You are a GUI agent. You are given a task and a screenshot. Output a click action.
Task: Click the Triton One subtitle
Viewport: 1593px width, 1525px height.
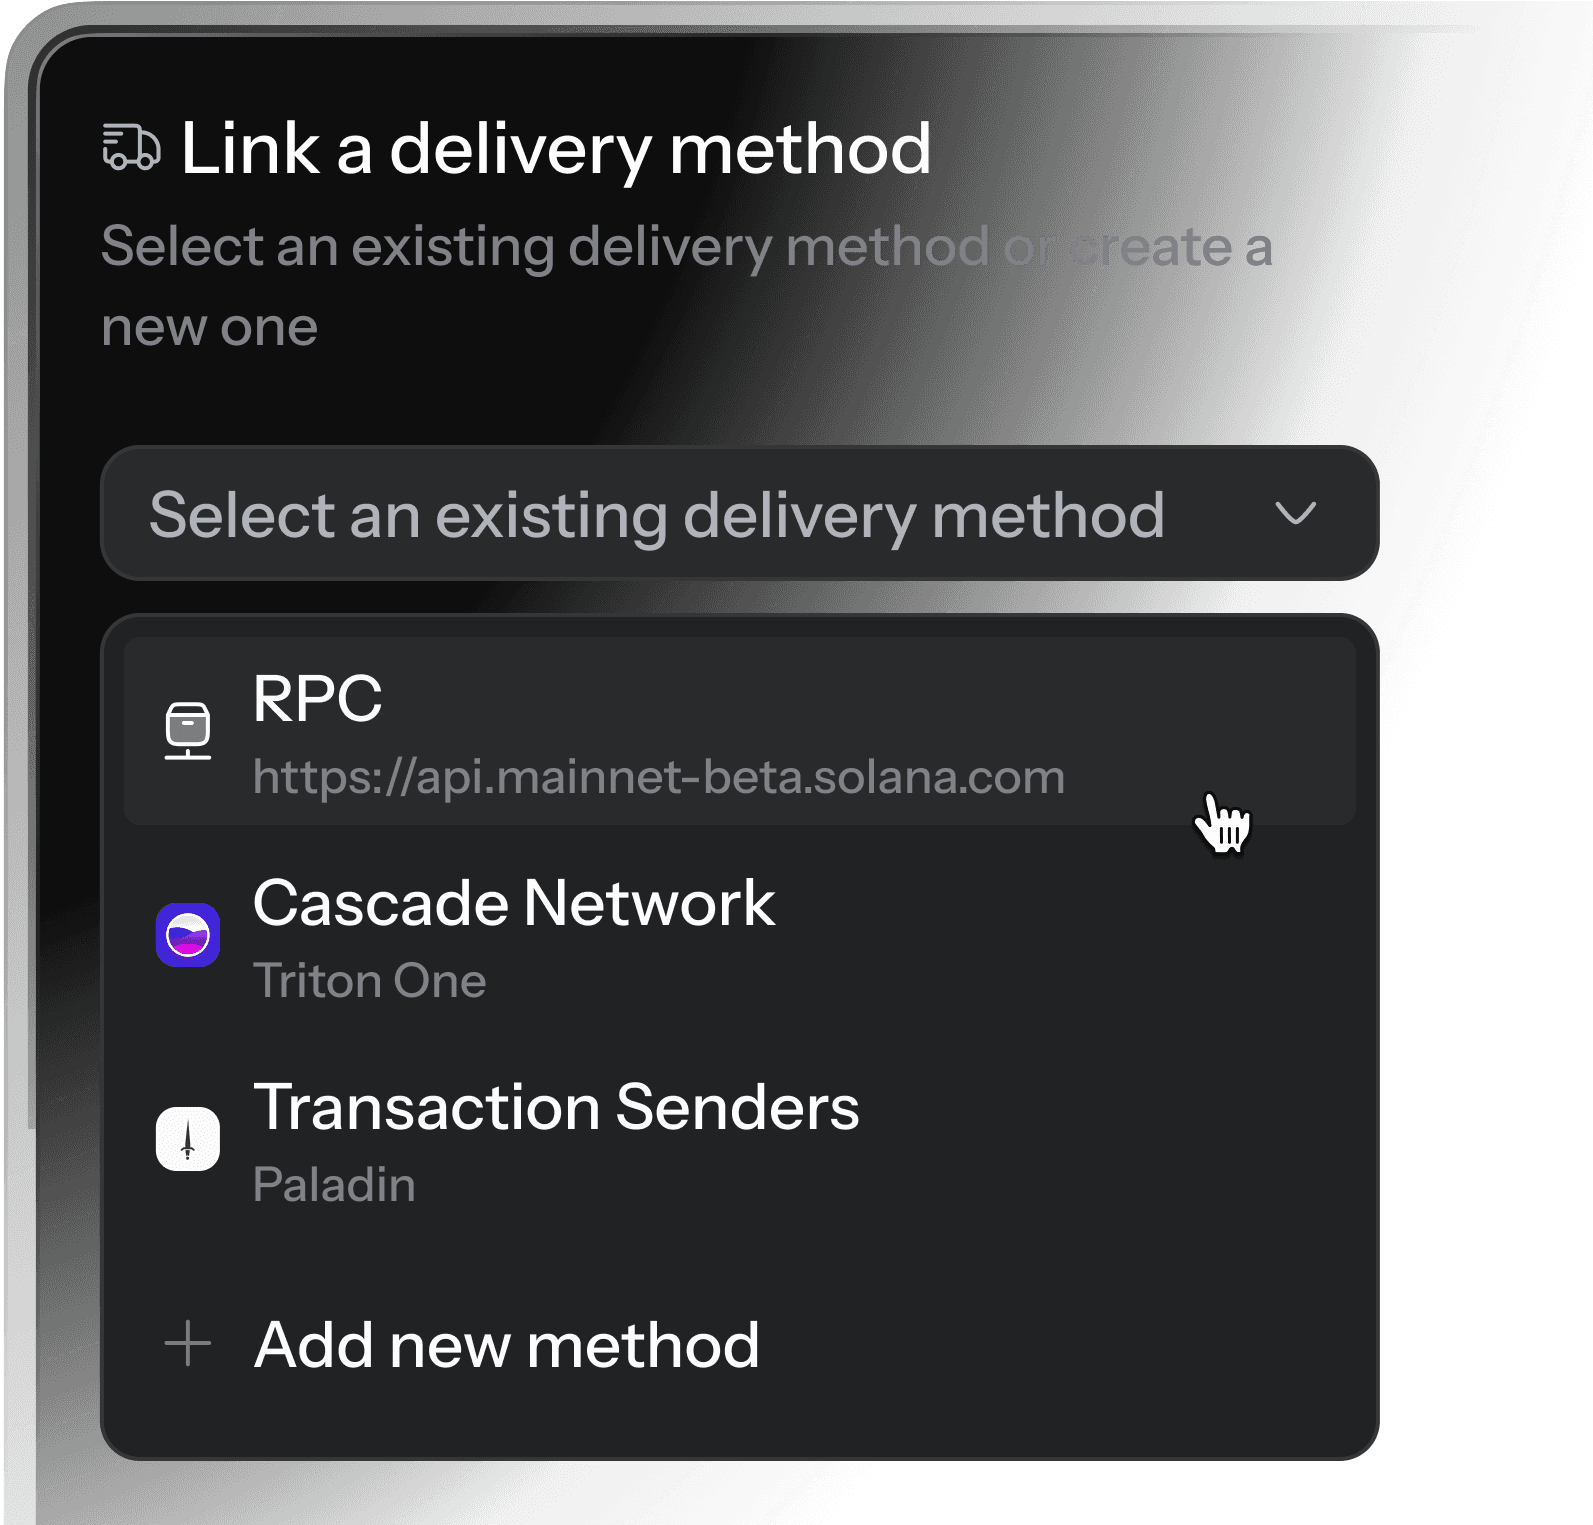pyautogui.click(x=369, y=981)
